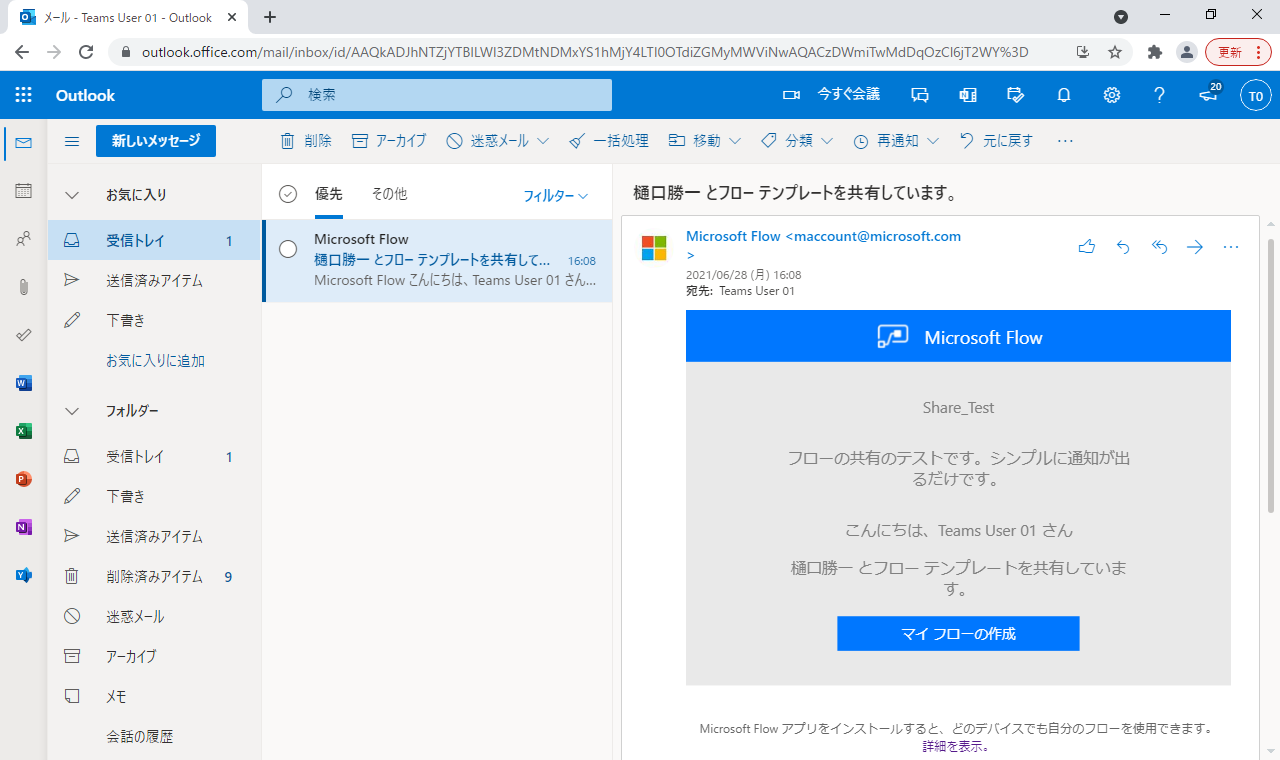This screenshot has height=760, width=1280.
Task: Click 一括処理 in toolbar
Action: click(609, 141)
